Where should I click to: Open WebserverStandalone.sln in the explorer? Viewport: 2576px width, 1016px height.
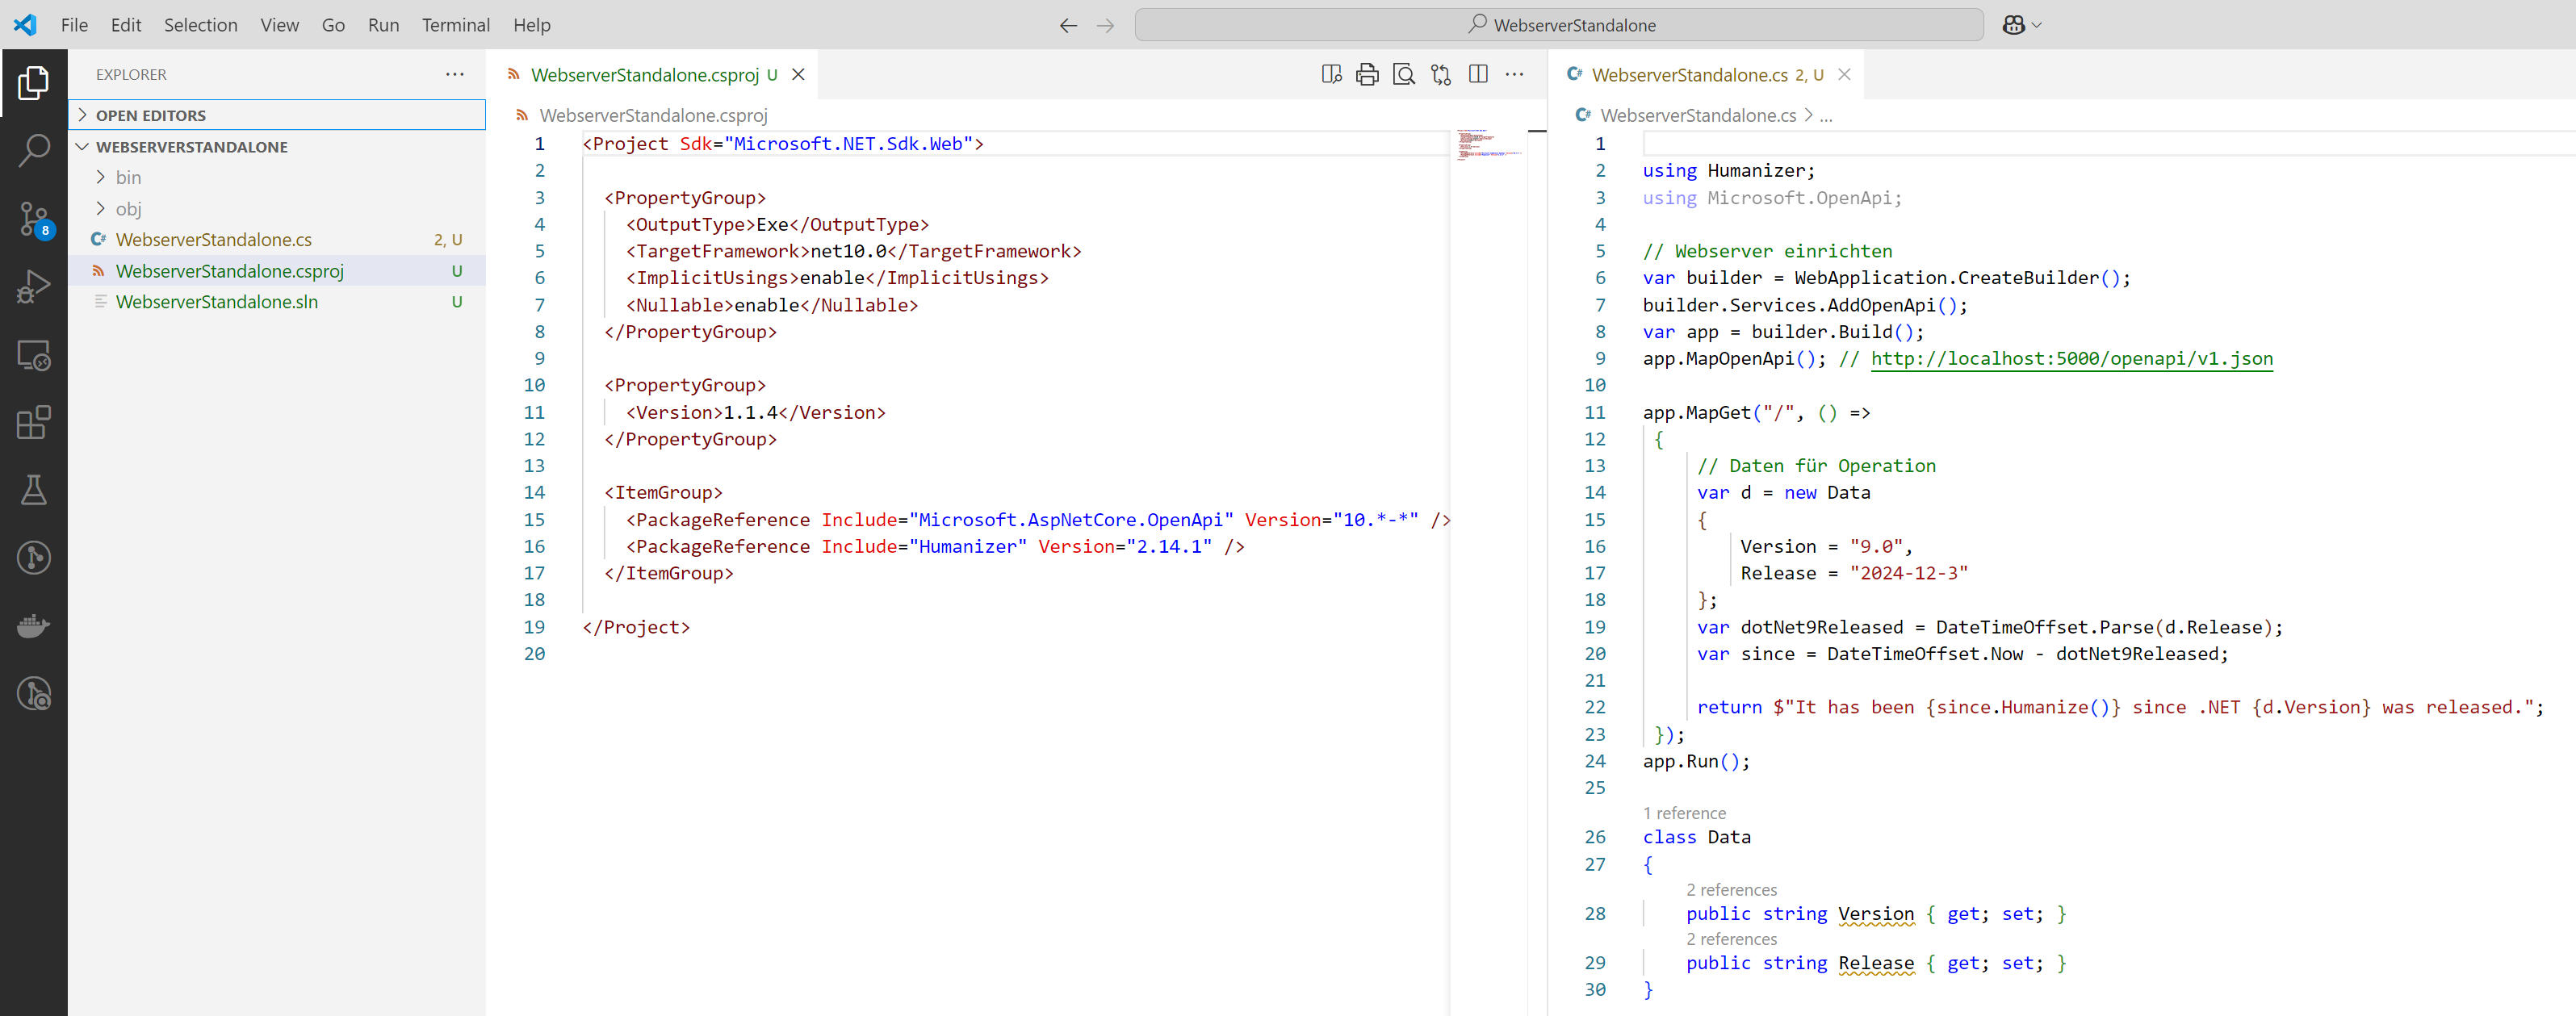(277, 301)
